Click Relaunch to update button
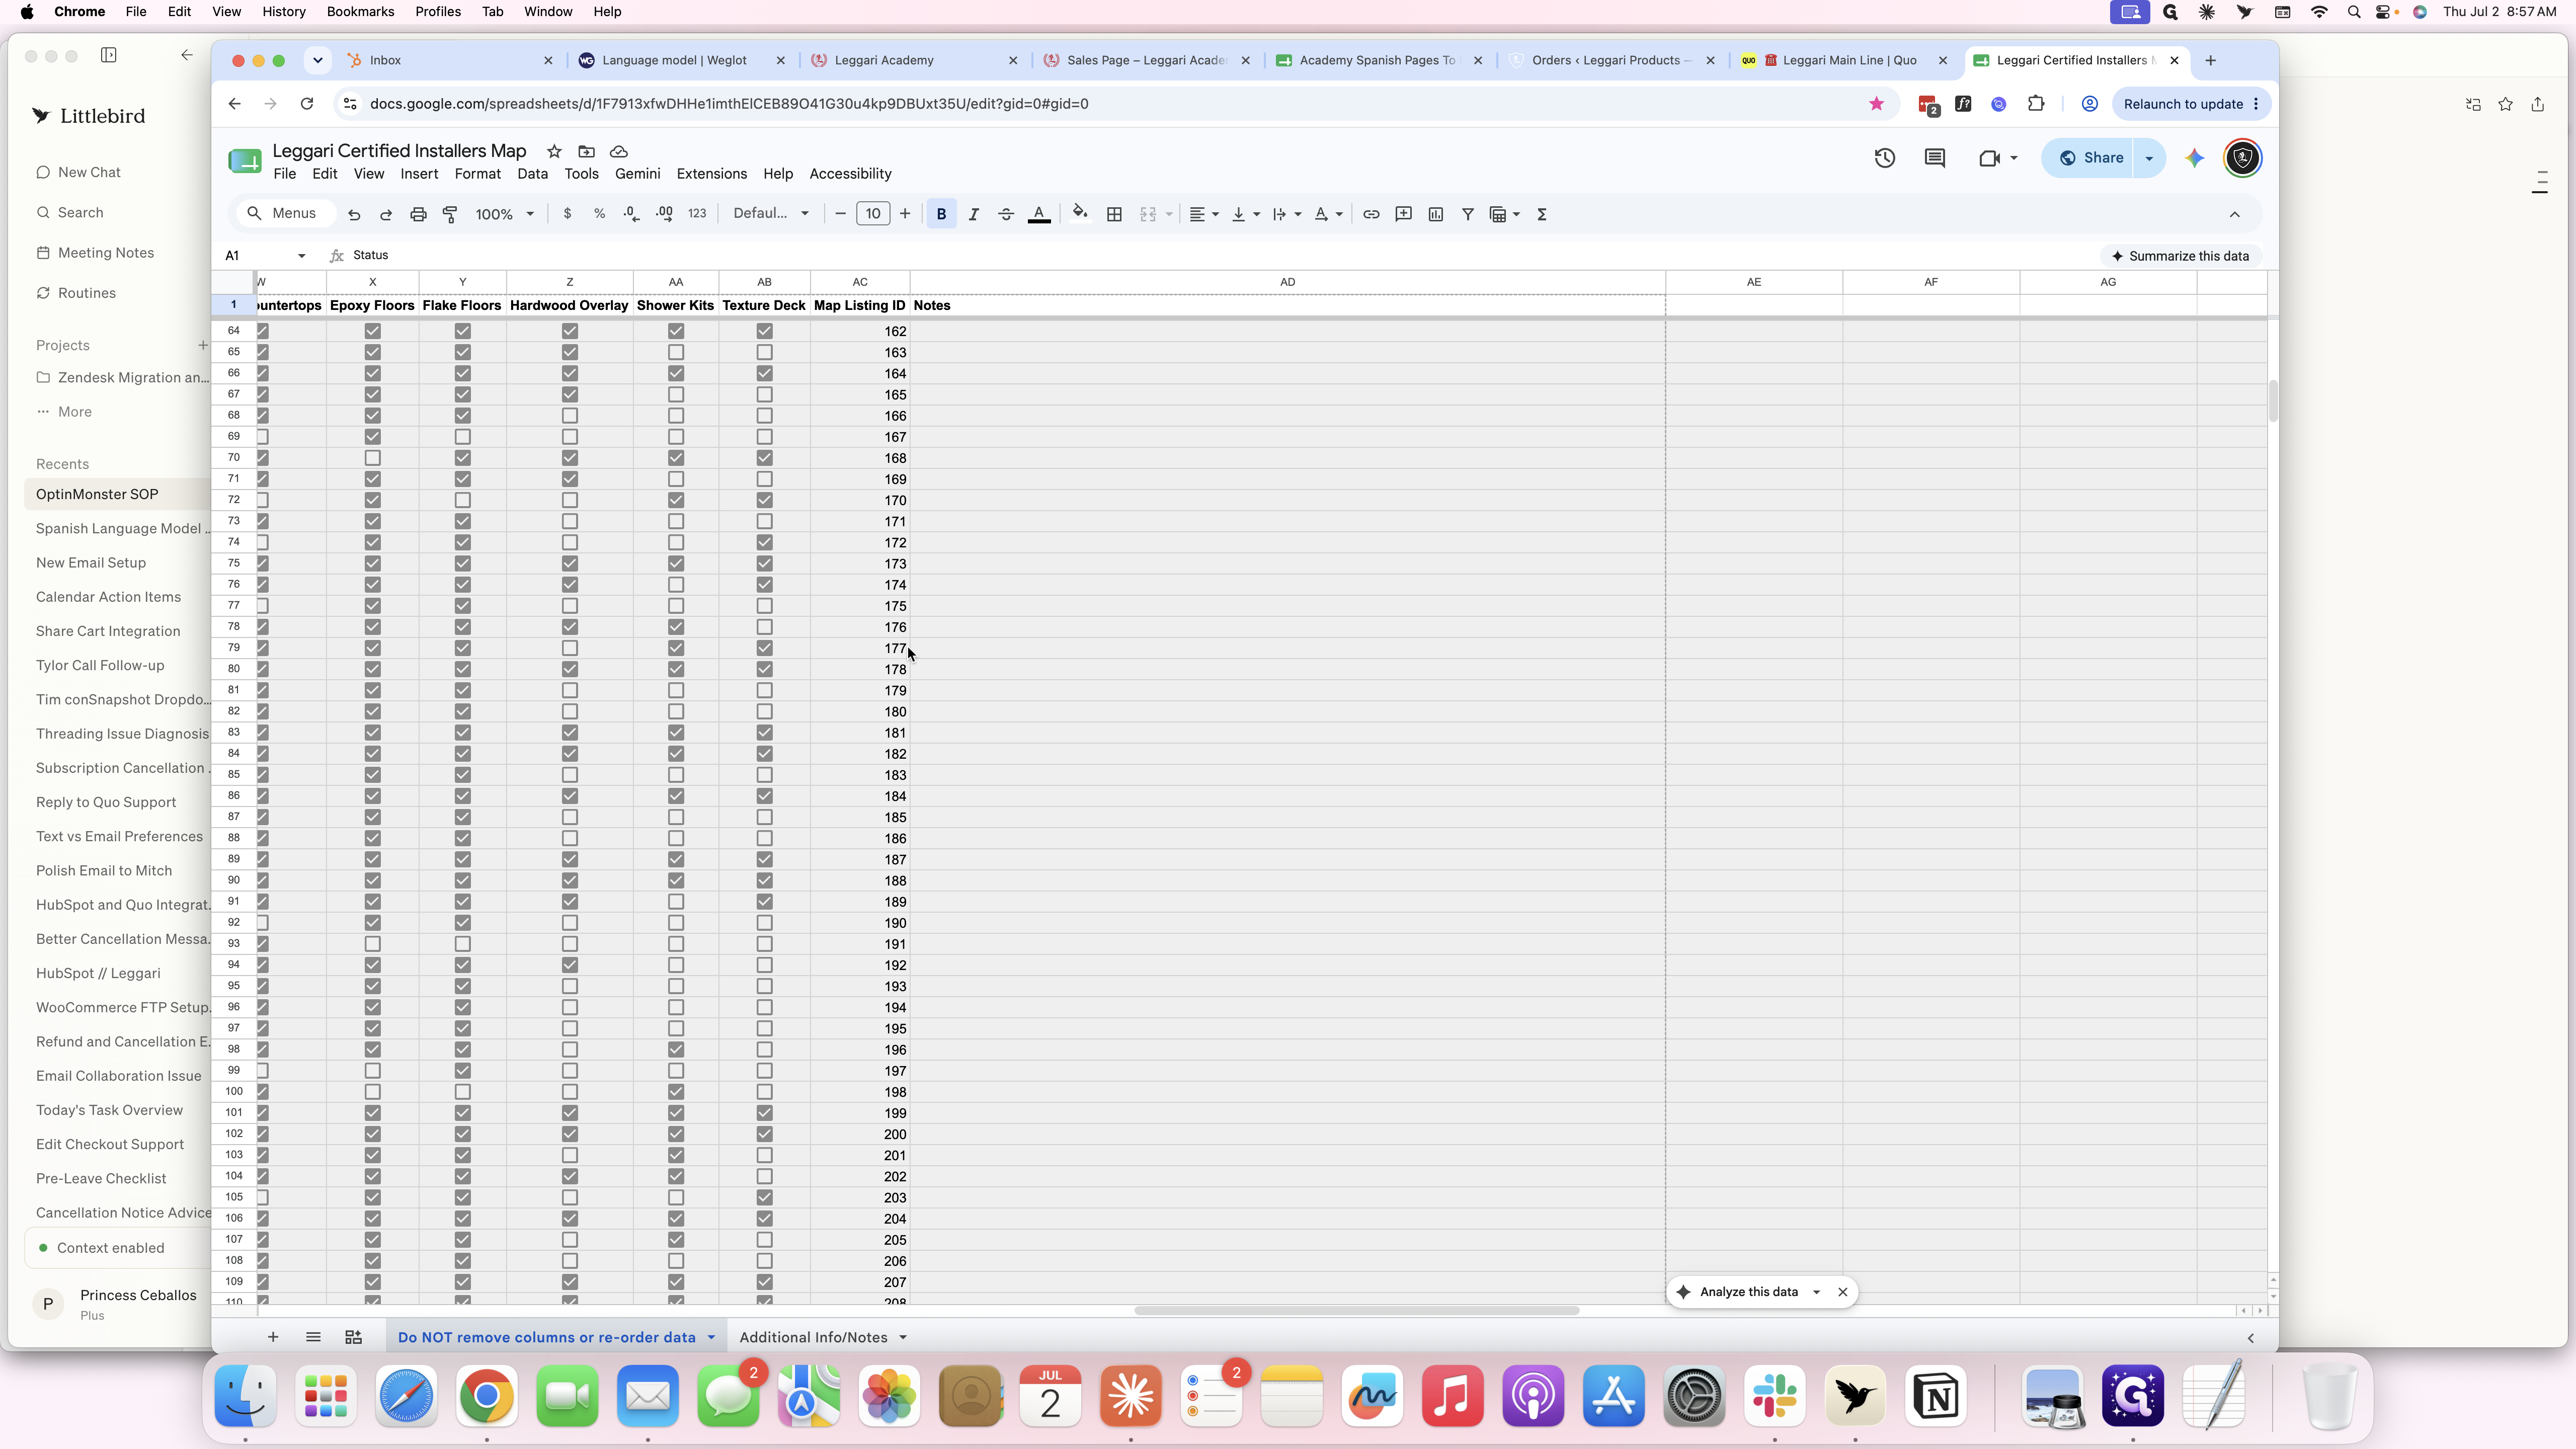This screenshot has width=2576, height=1449. click(2190, 104)
